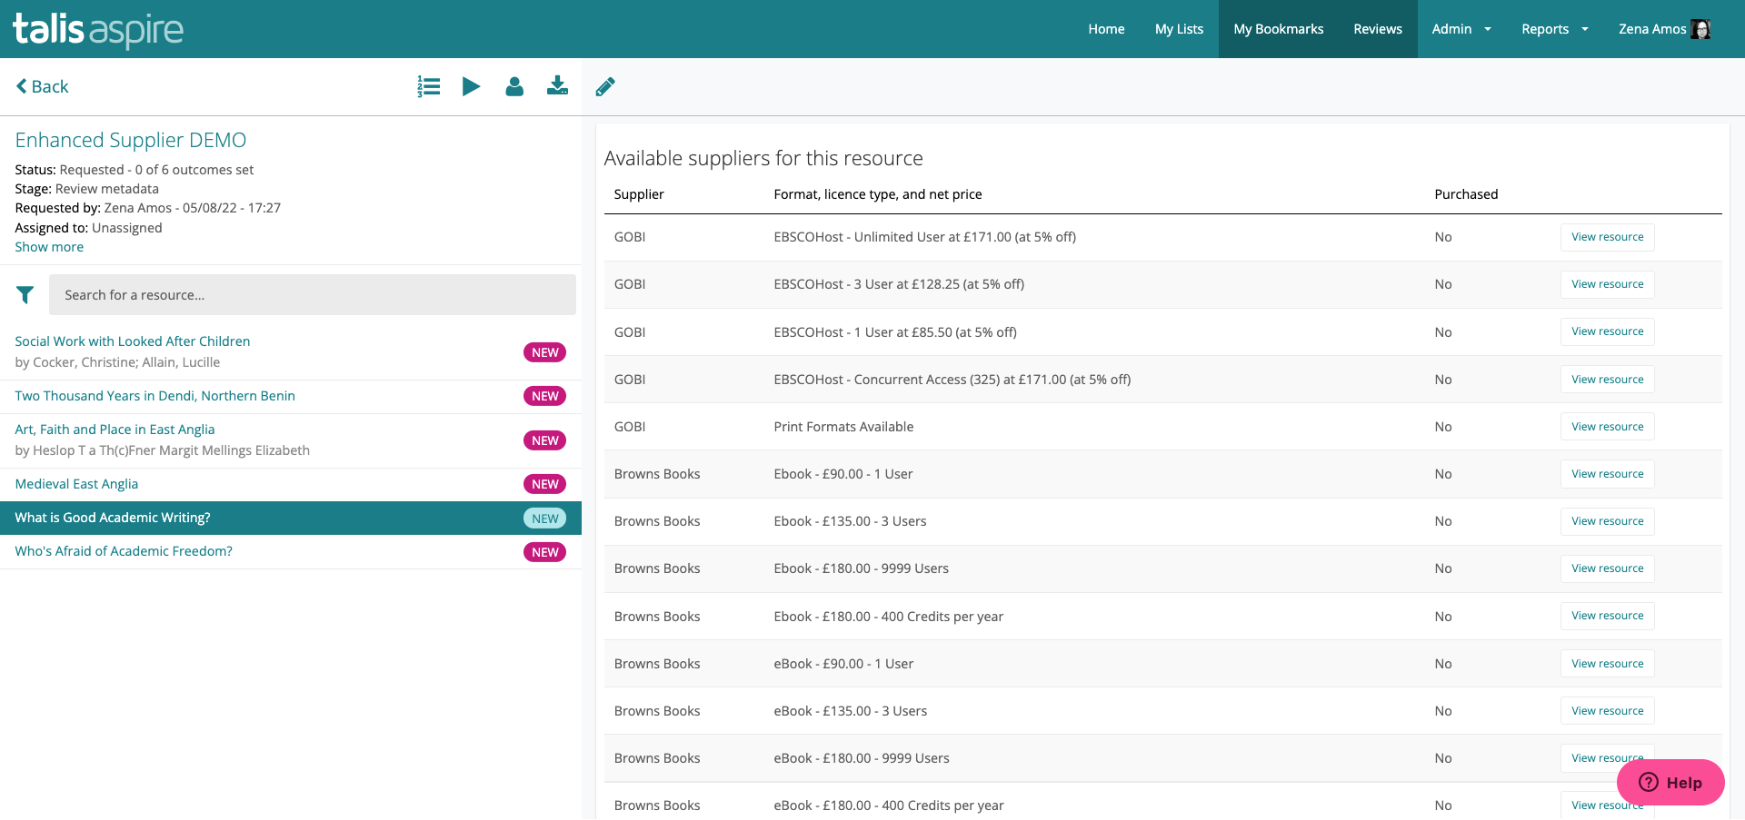Open the Reviews menu item
This screenshot has height=820, width=1745.
[x=1377, y=29]
